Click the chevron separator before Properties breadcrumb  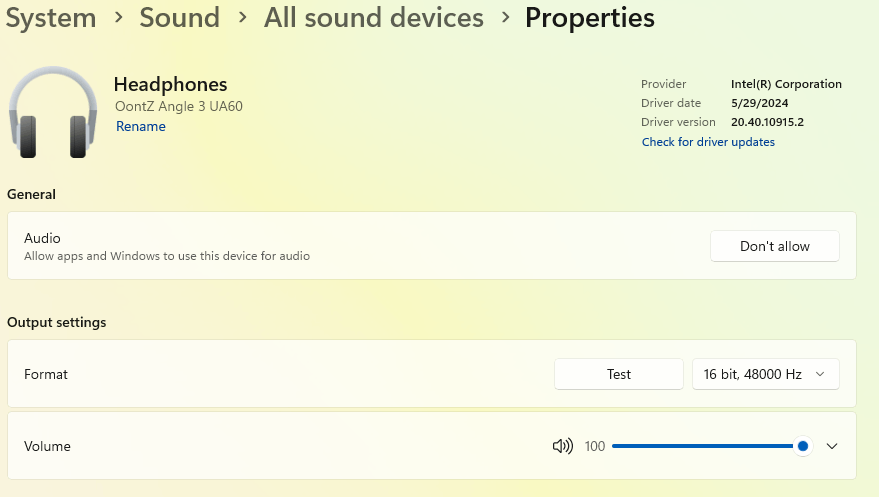click(504, 18)
